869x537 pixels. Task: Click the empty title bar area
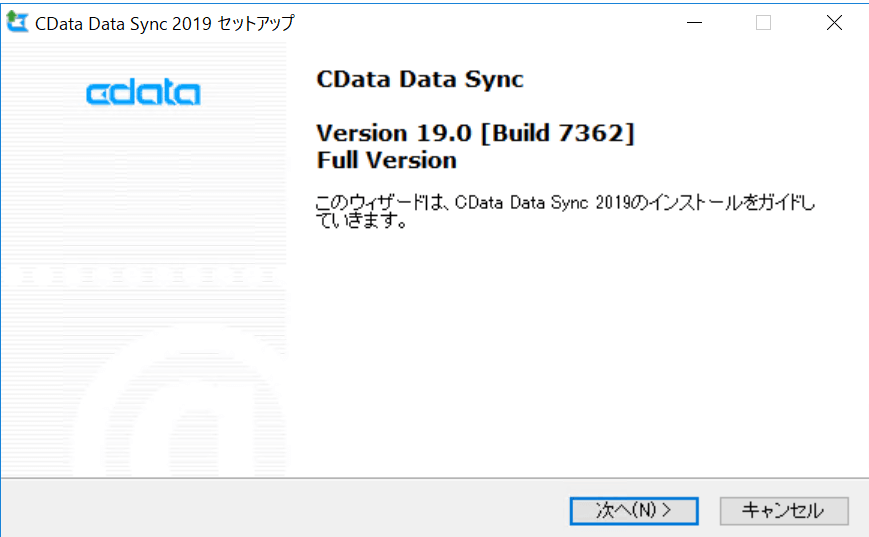click(480, 23)
